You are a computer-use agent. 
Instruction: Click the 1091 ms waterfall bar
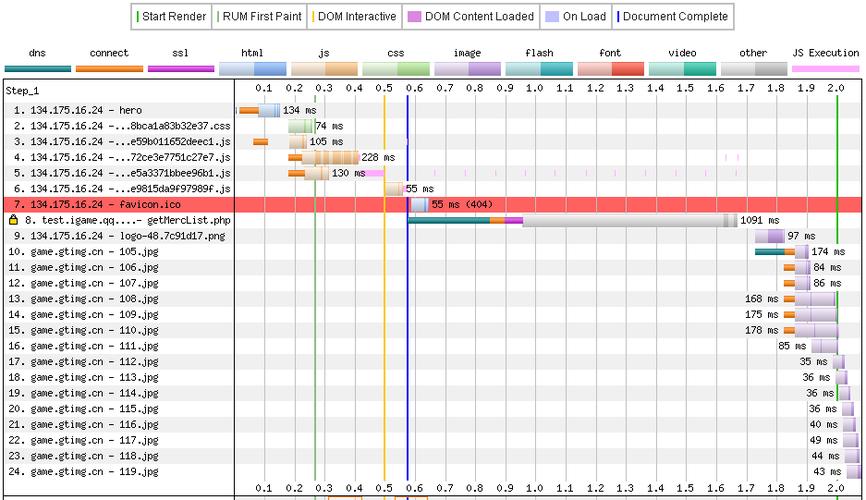point(572,220)
